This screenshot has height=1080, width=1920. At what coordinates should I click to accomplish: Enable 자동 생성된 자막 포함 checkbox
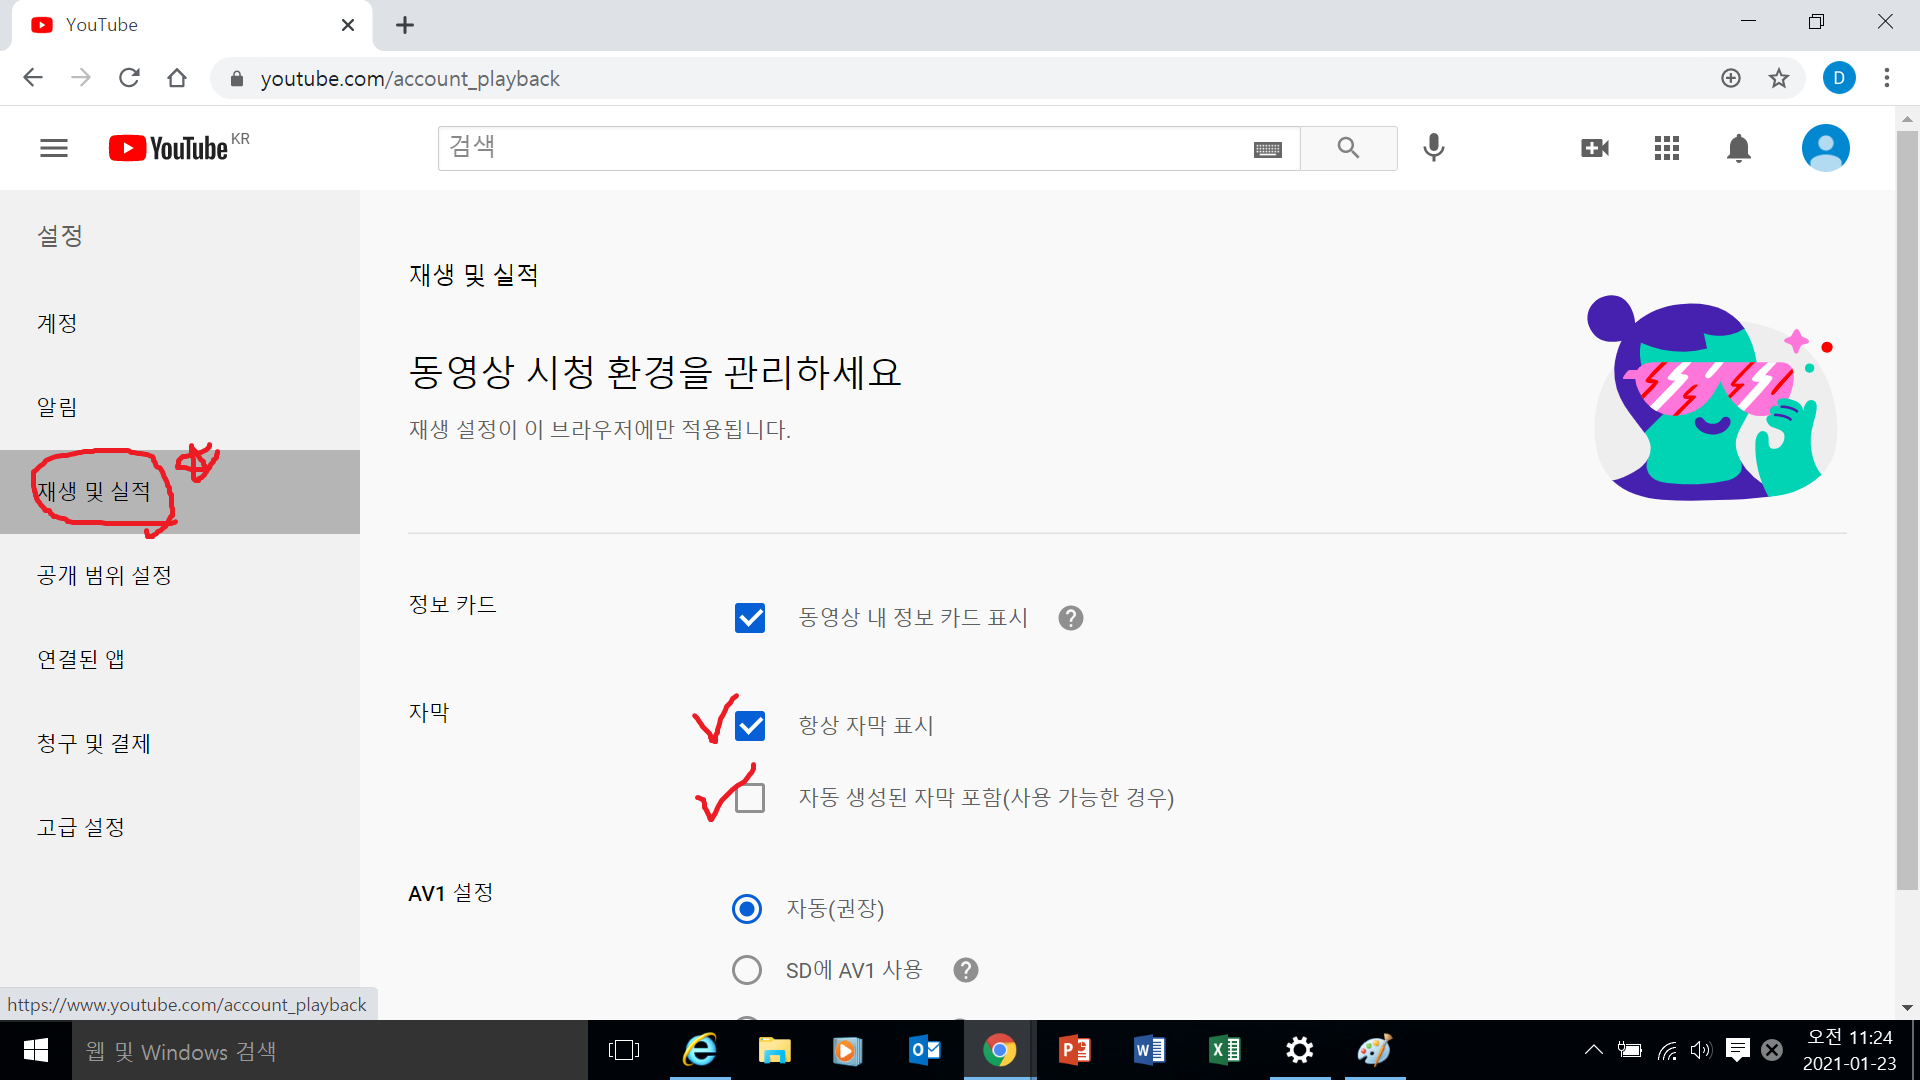tap(750, 798)
